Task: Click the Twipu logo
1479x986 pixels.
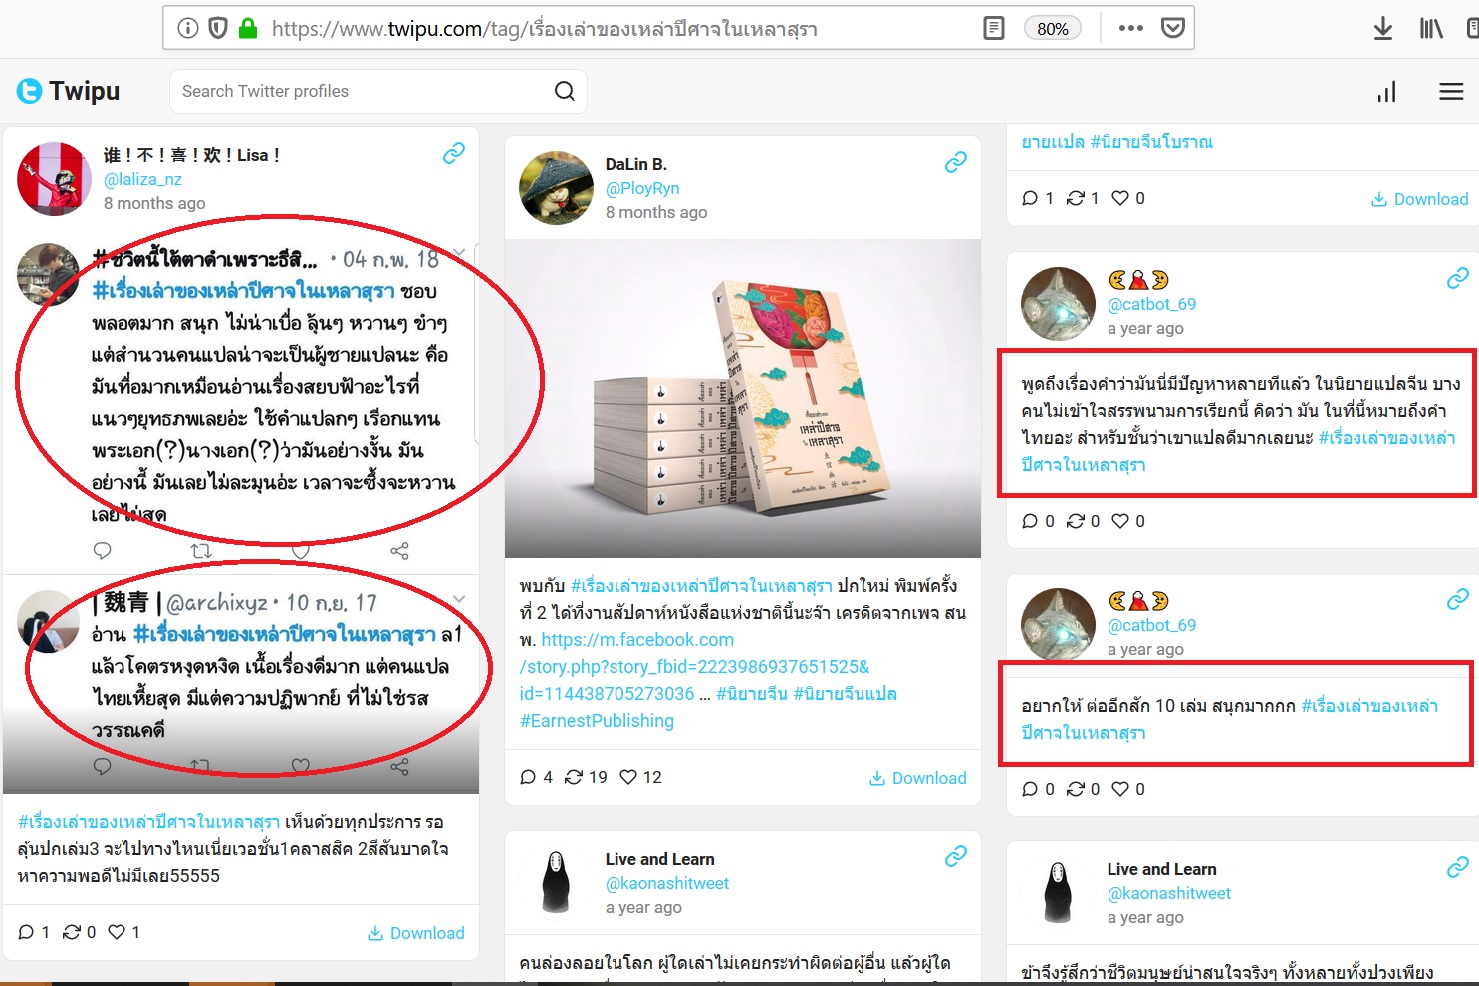Action: point(68,91)
